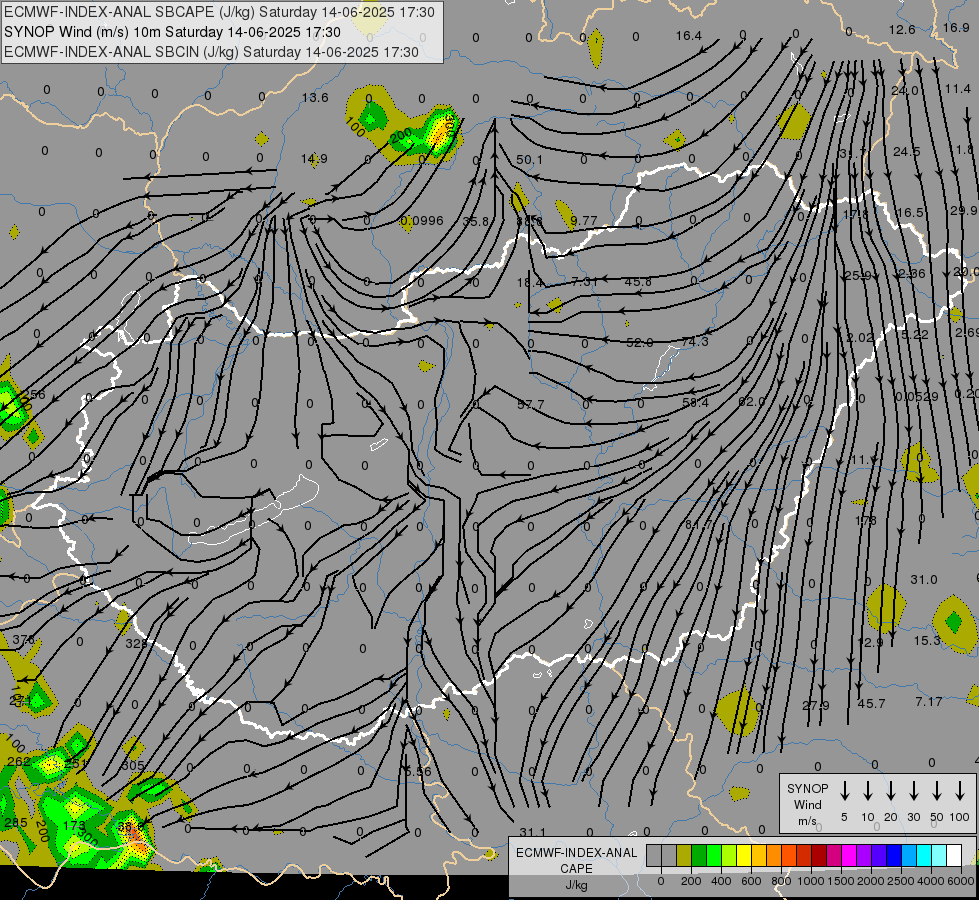This screenshot has height=900, width=979.
Task: Click the 'J/kg' unit label in legend
Action: [576, 885]
